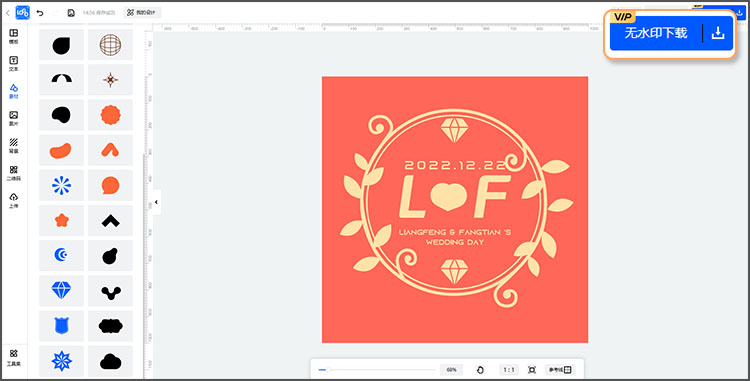Select the large letter F on canvas
The image size is (750, 381).
pyautogui.click(x=492, y=196)
